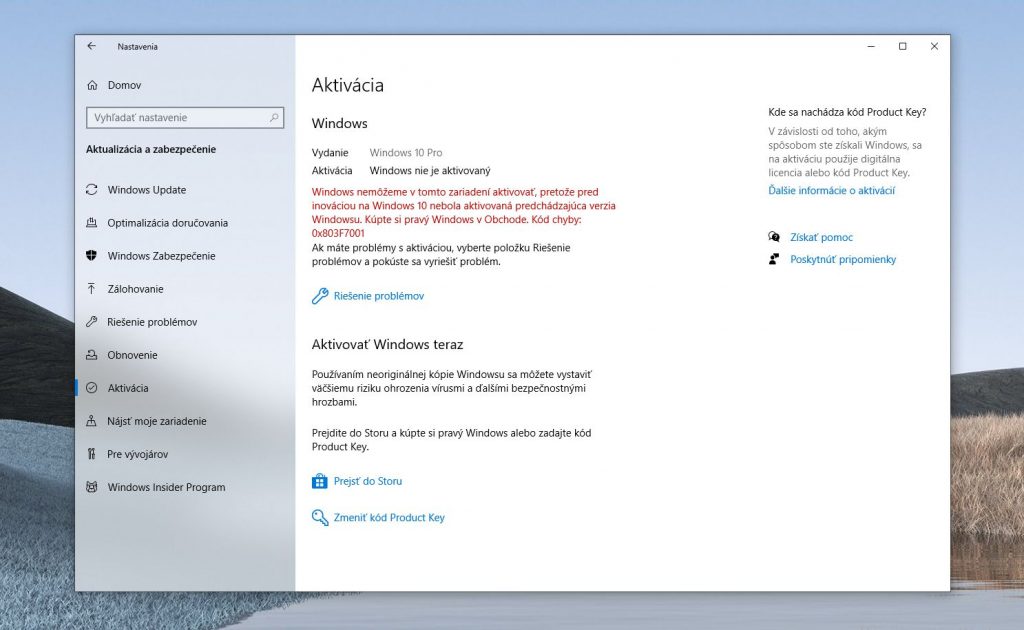Screen dimensions: 1024x630
Task: Click the Aktualizácia a zabezpečenie heading
Action: tap(151, 149)
